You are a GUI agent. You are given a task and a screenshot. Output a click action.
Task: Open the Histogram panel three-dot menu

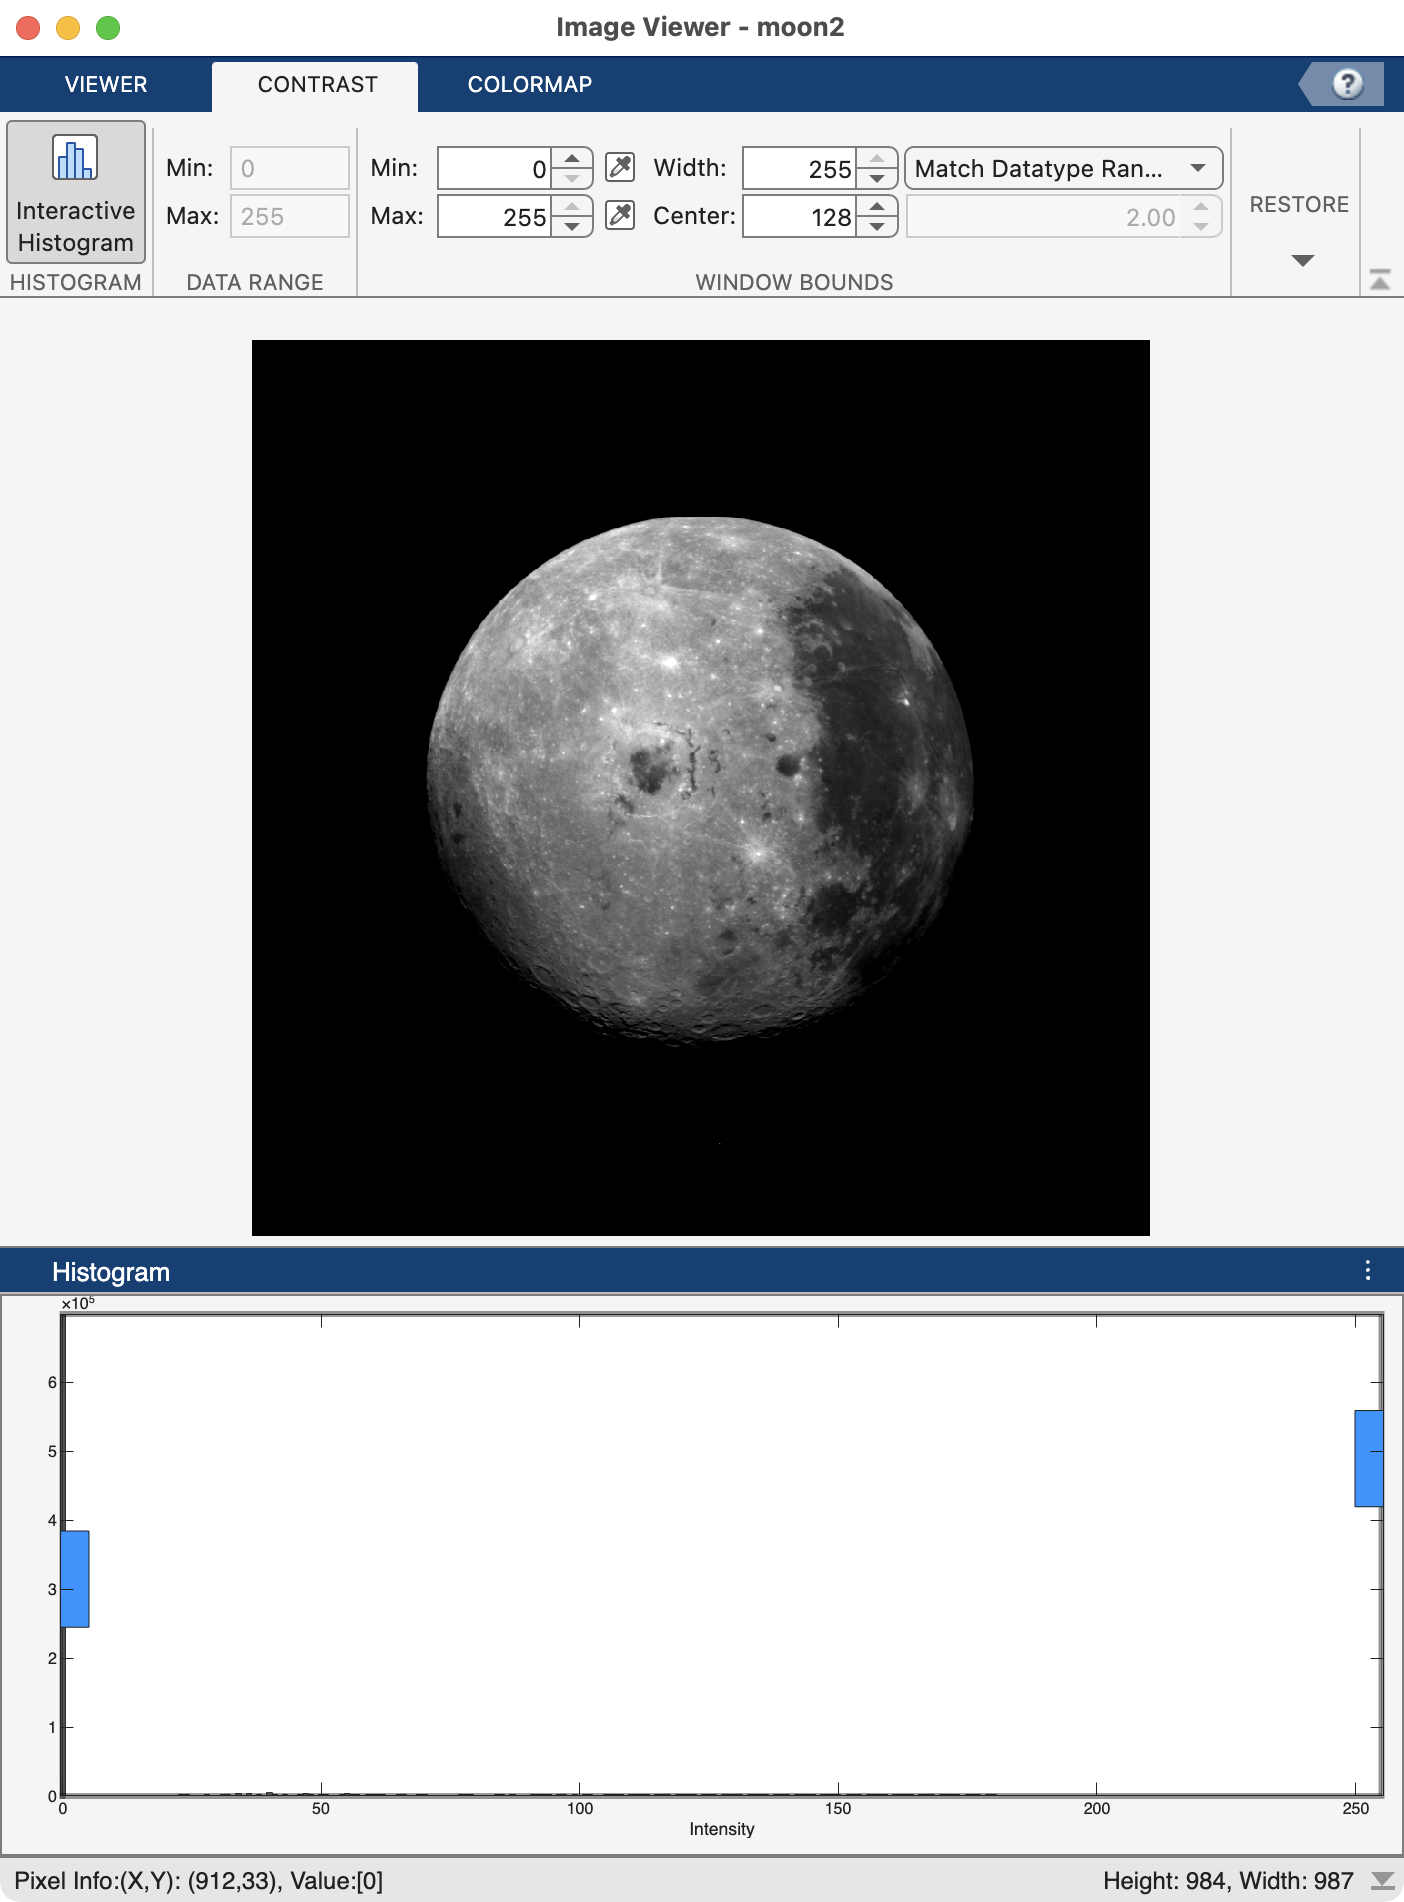(1367, 1270)
